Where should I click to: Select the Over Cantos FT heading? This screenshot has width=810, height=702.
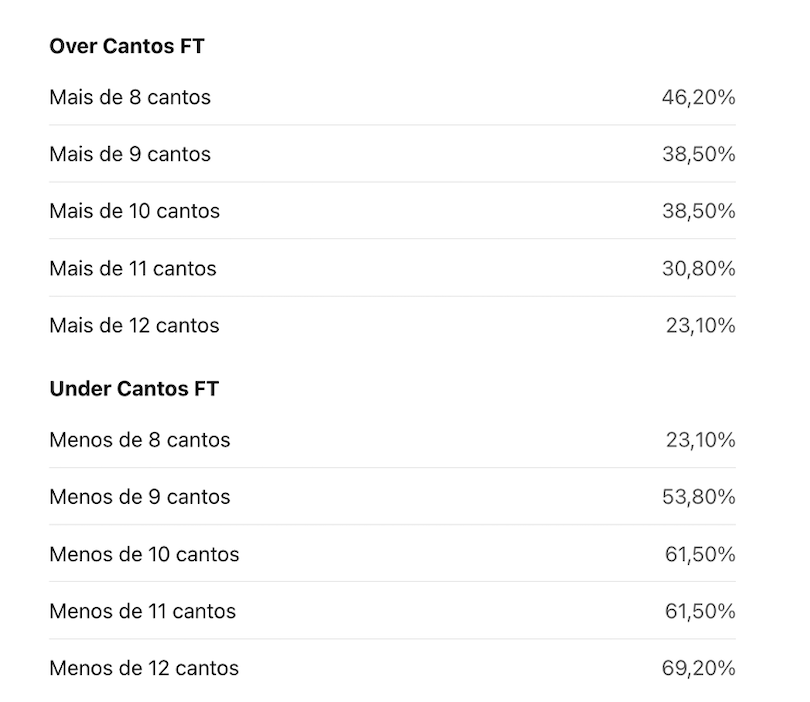[127, 46]
